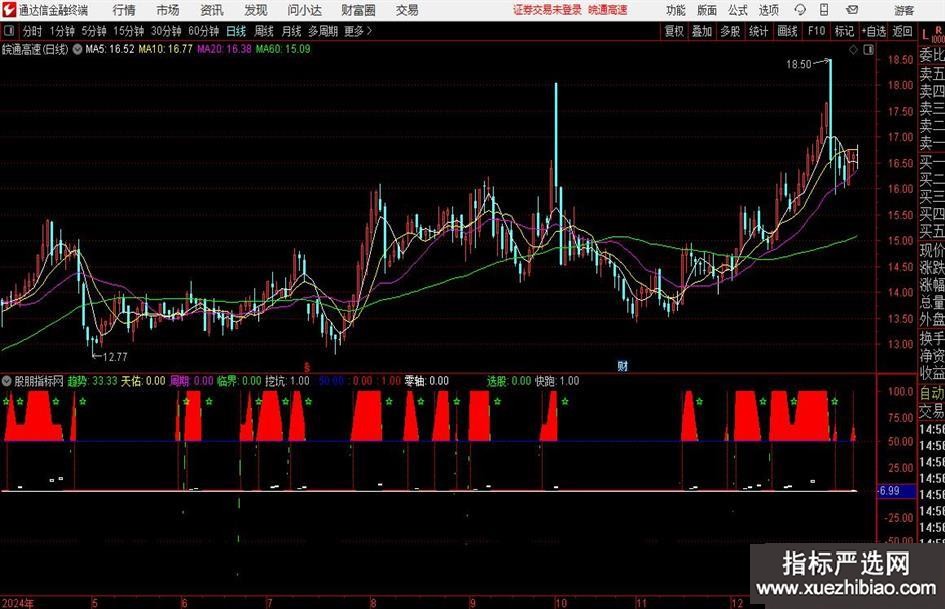Click the mobile phone icon
This screenshot has width=945, height=609.
click(x=824, y=10)
